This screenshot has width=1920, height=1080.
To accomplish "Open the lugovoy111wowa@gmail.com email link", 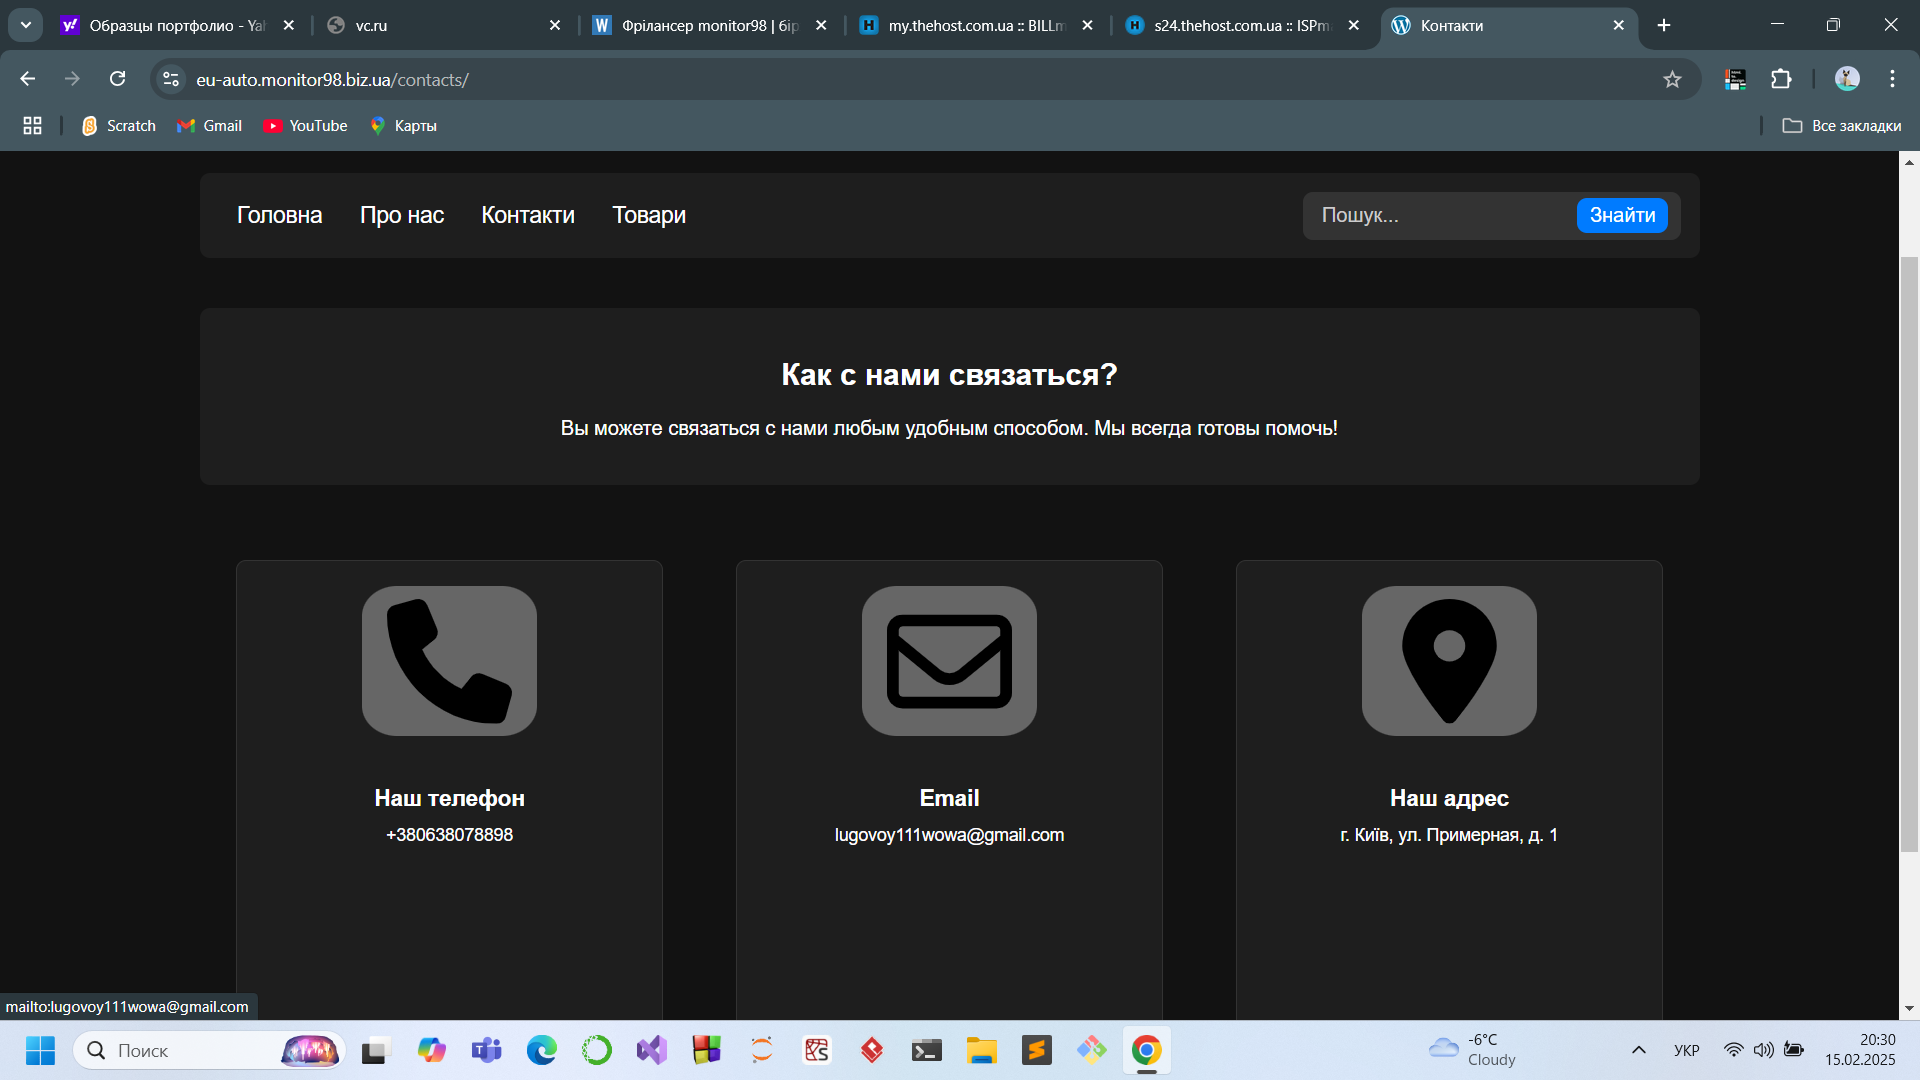I will click(949, 835).
